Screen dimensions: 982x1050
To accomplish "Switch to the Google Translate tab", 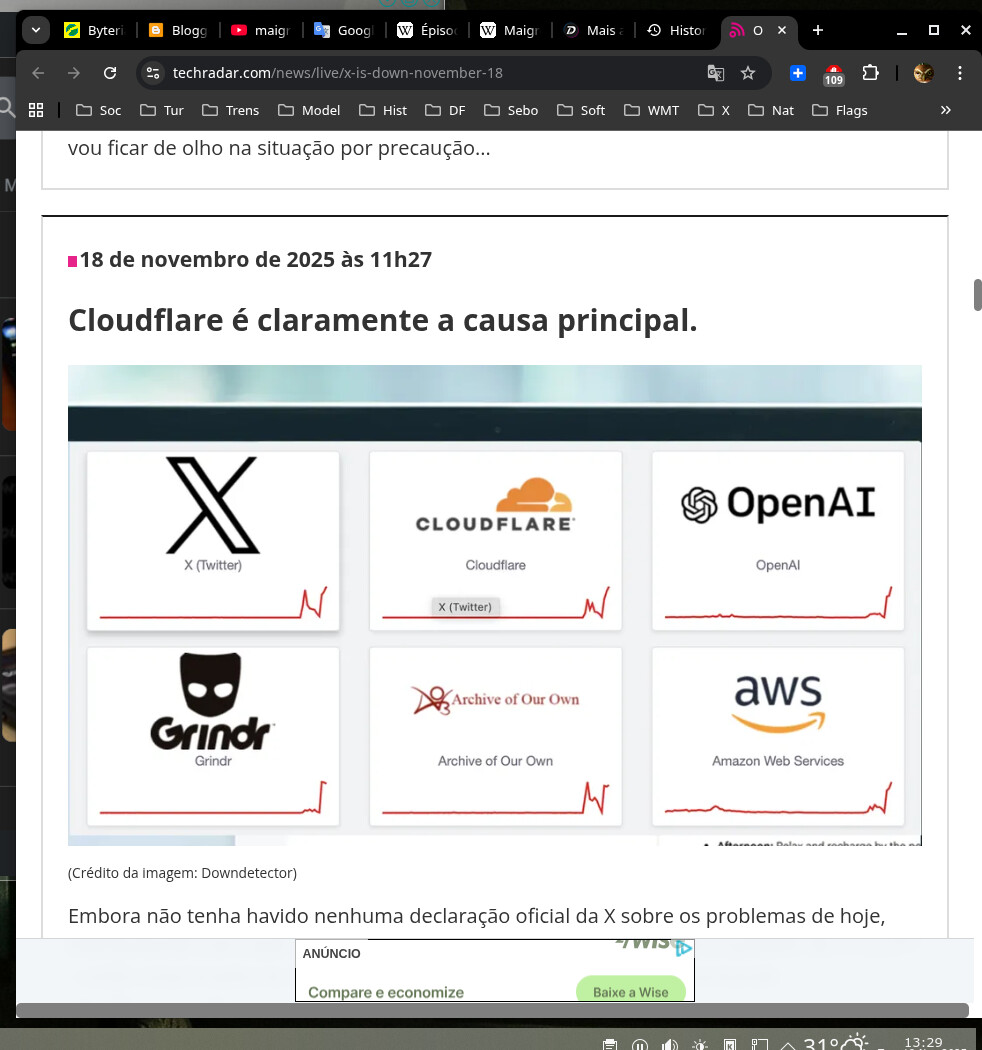I will (x=344, y=30).
